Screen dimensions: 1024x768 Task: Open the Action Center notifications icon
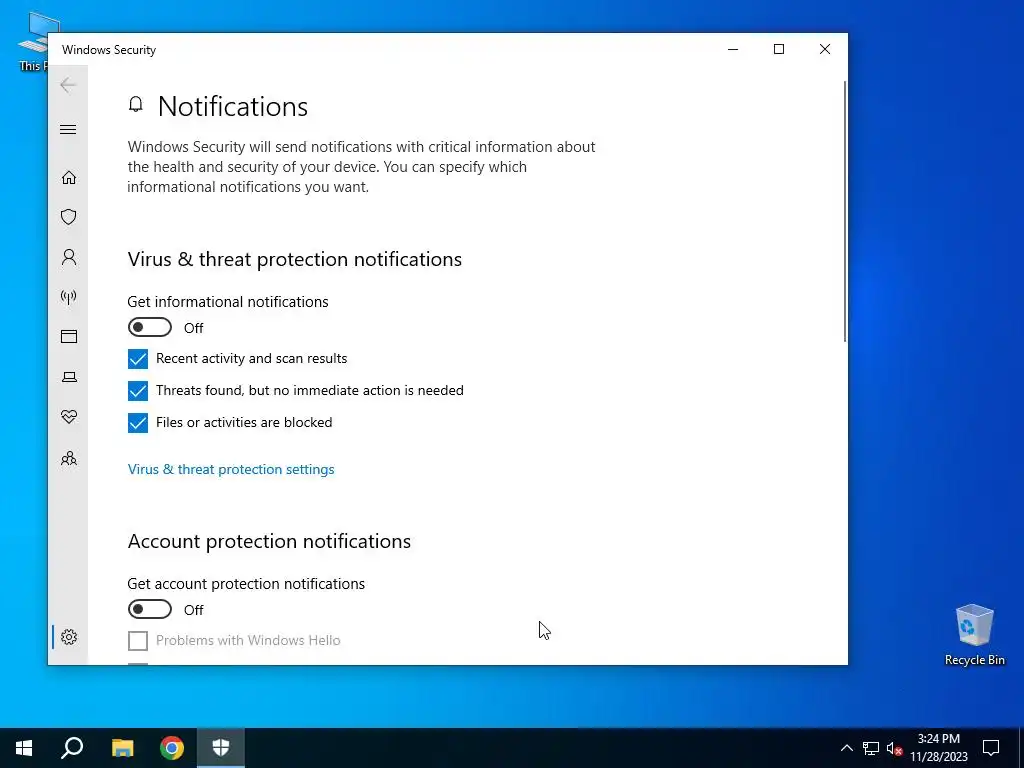(x=991, y=748)
